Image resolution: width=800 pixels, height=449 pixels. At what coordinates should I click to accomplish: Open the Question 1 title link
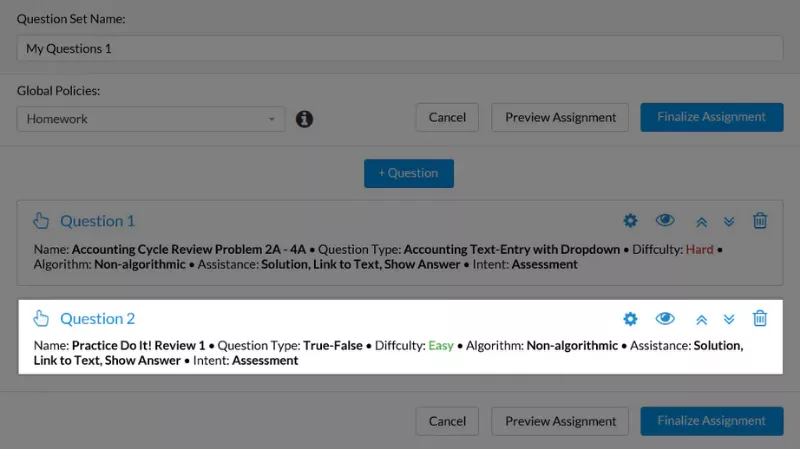click(97, 221)
